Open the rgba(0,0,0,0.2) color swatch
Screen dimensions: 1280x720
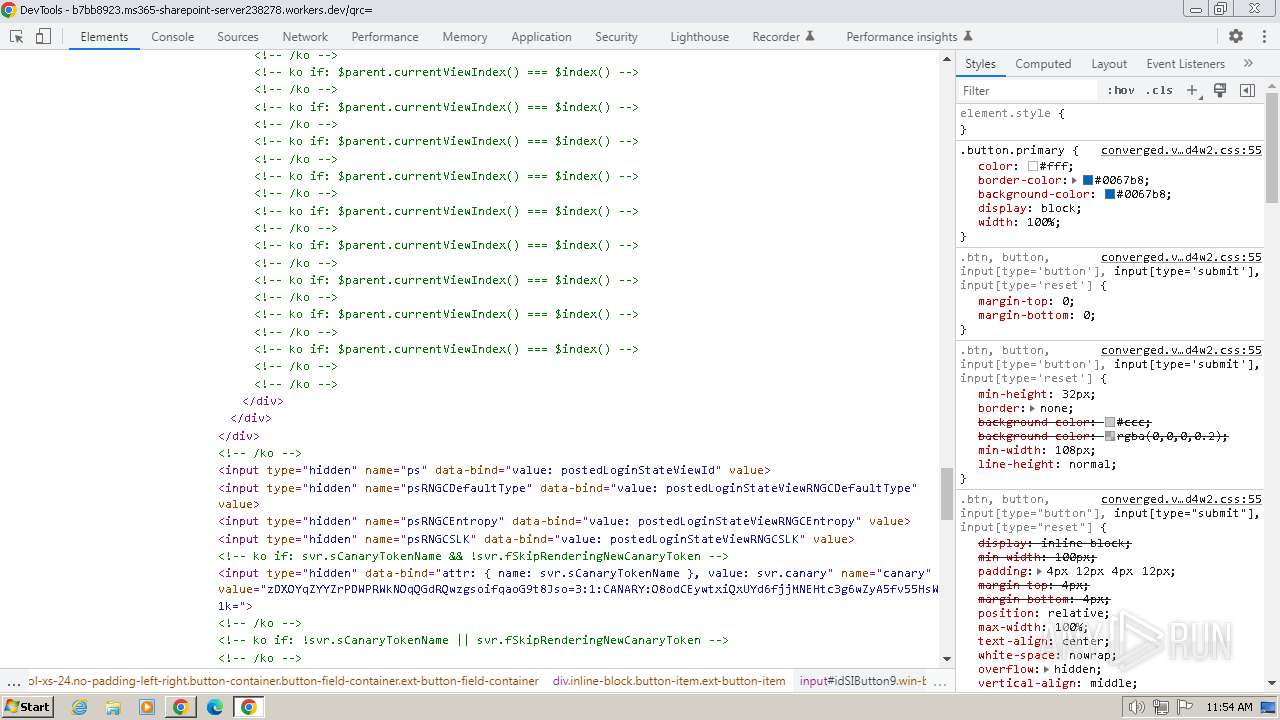[x=1110, y=436]
